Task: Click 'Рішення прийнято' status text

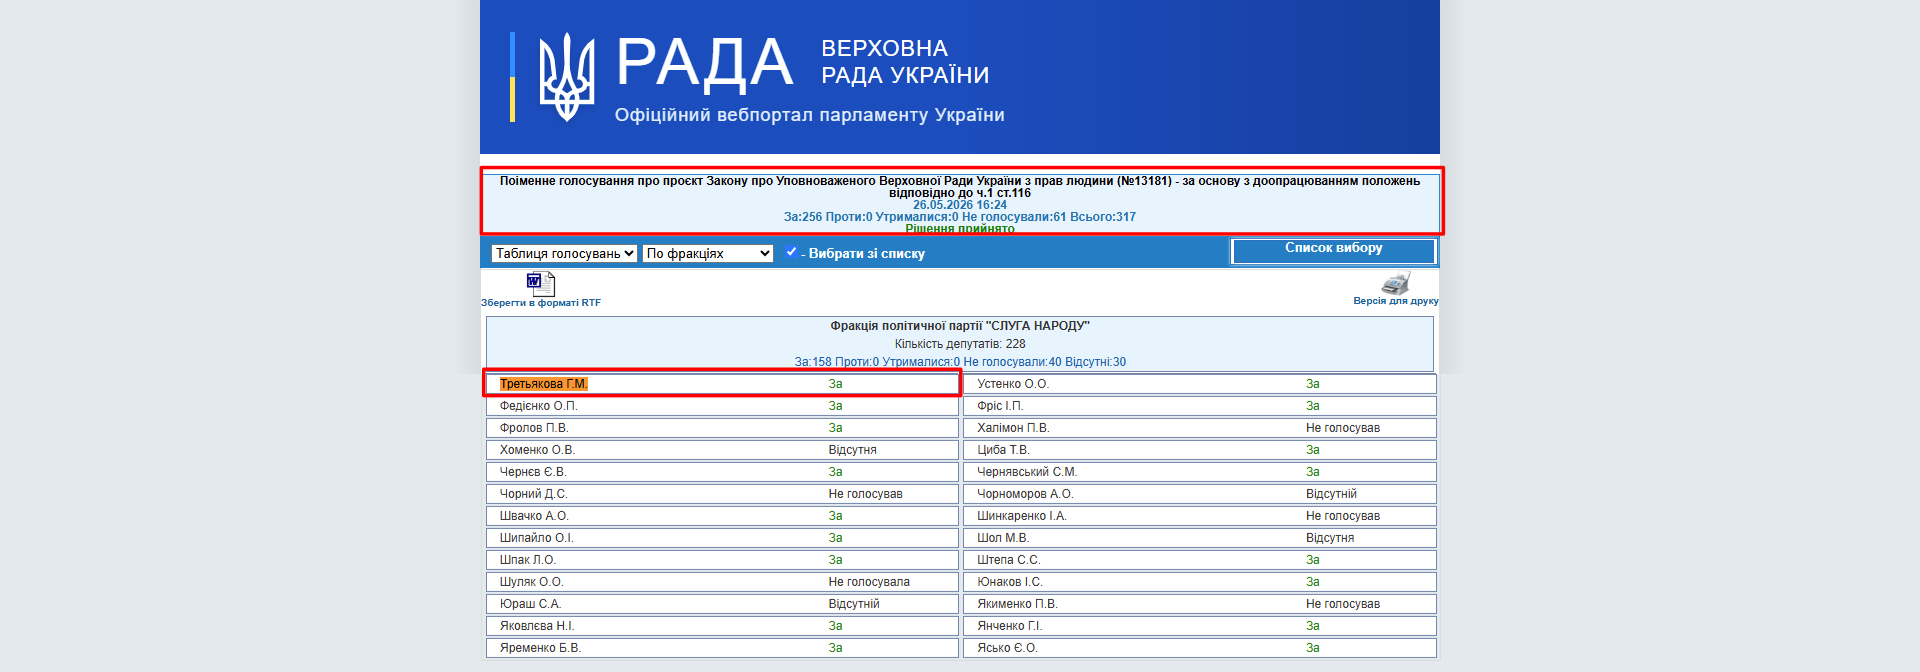Action: pyautogui.click(x=960, y=229)
